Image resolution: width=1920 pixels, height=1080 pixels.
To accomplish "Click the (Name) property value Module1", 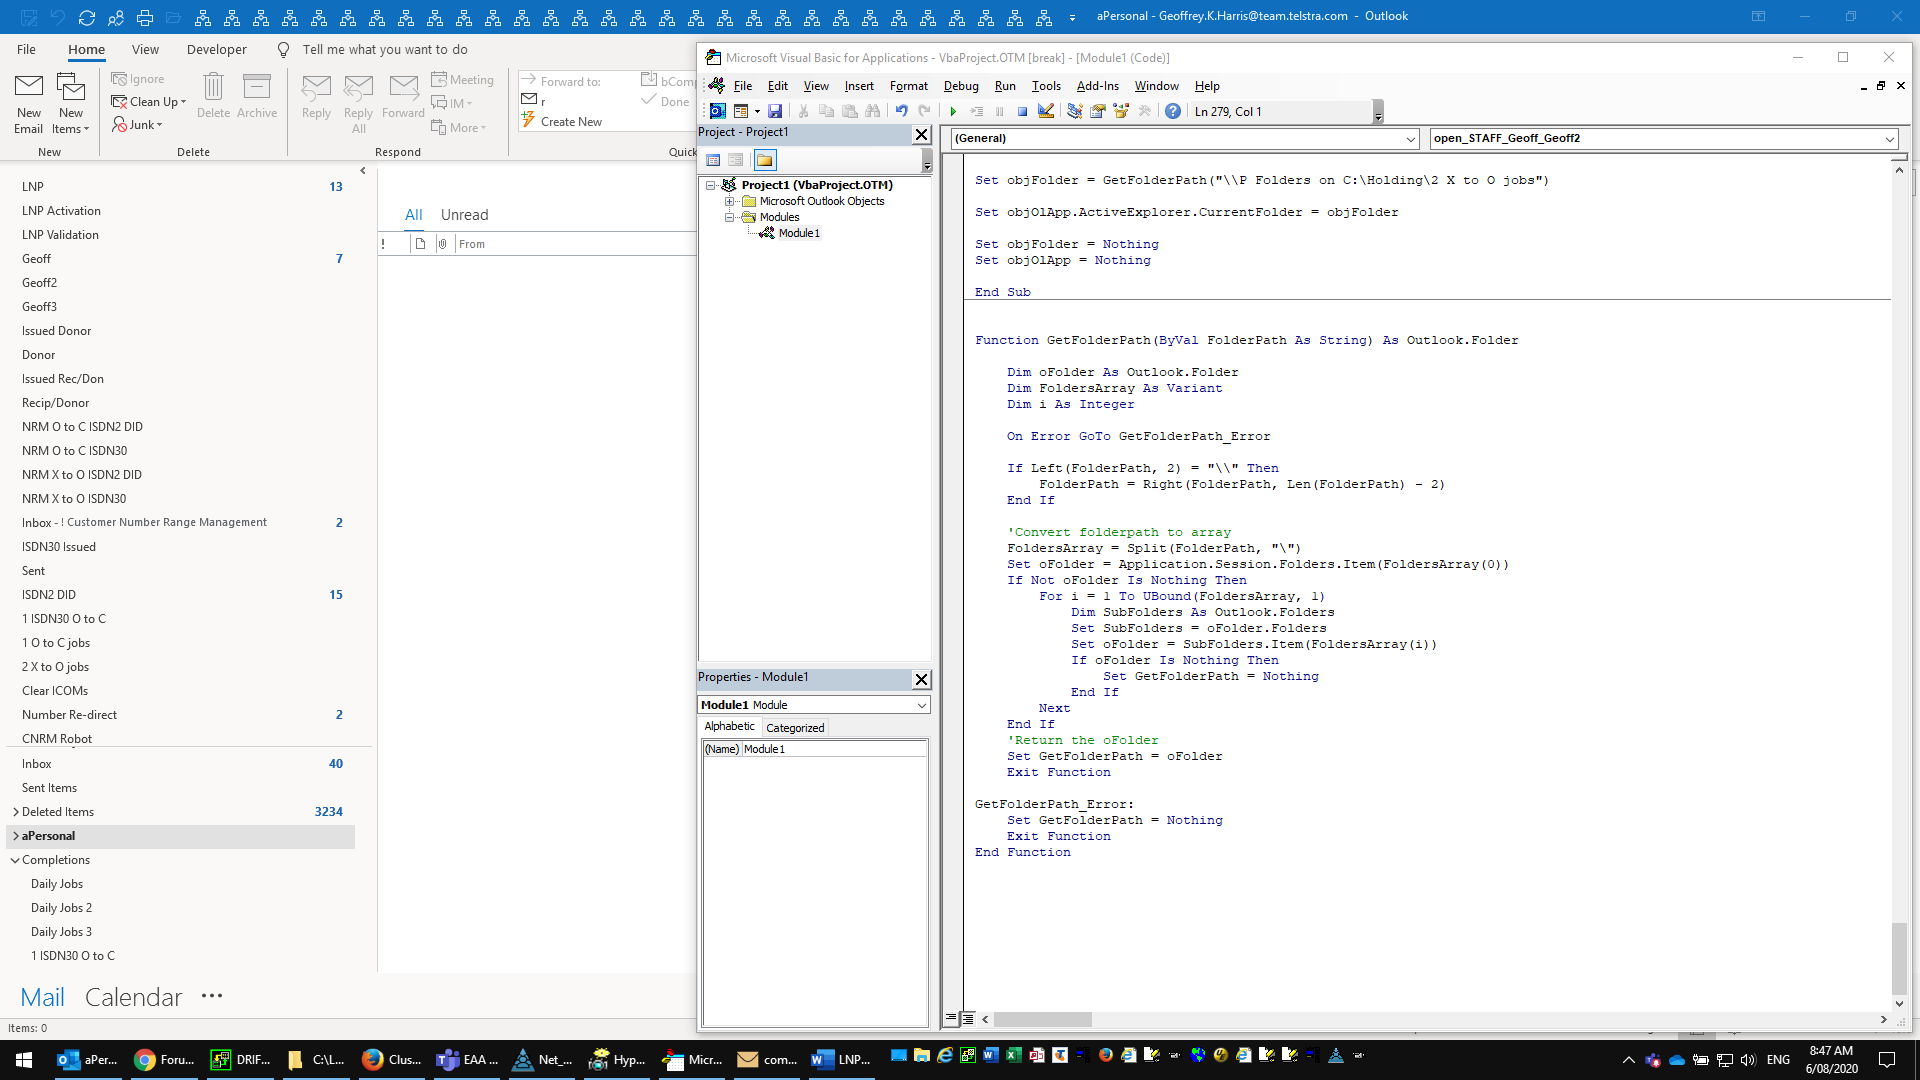I will [834, 749].
